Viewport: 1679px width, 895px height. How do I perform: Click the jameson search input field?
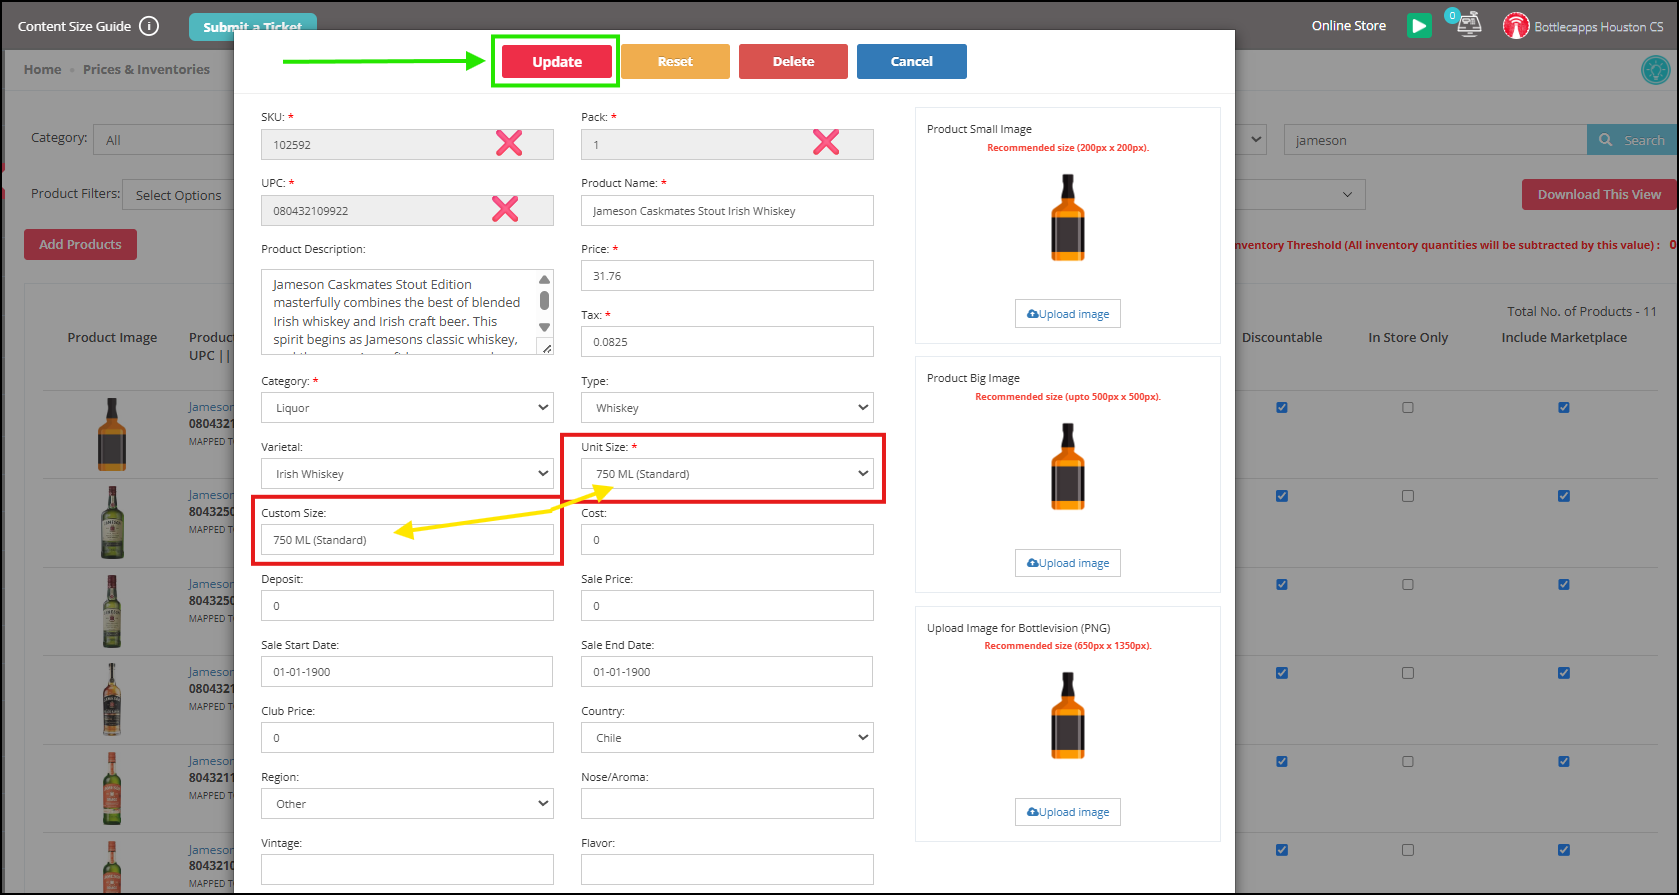tap(1435, 140)
